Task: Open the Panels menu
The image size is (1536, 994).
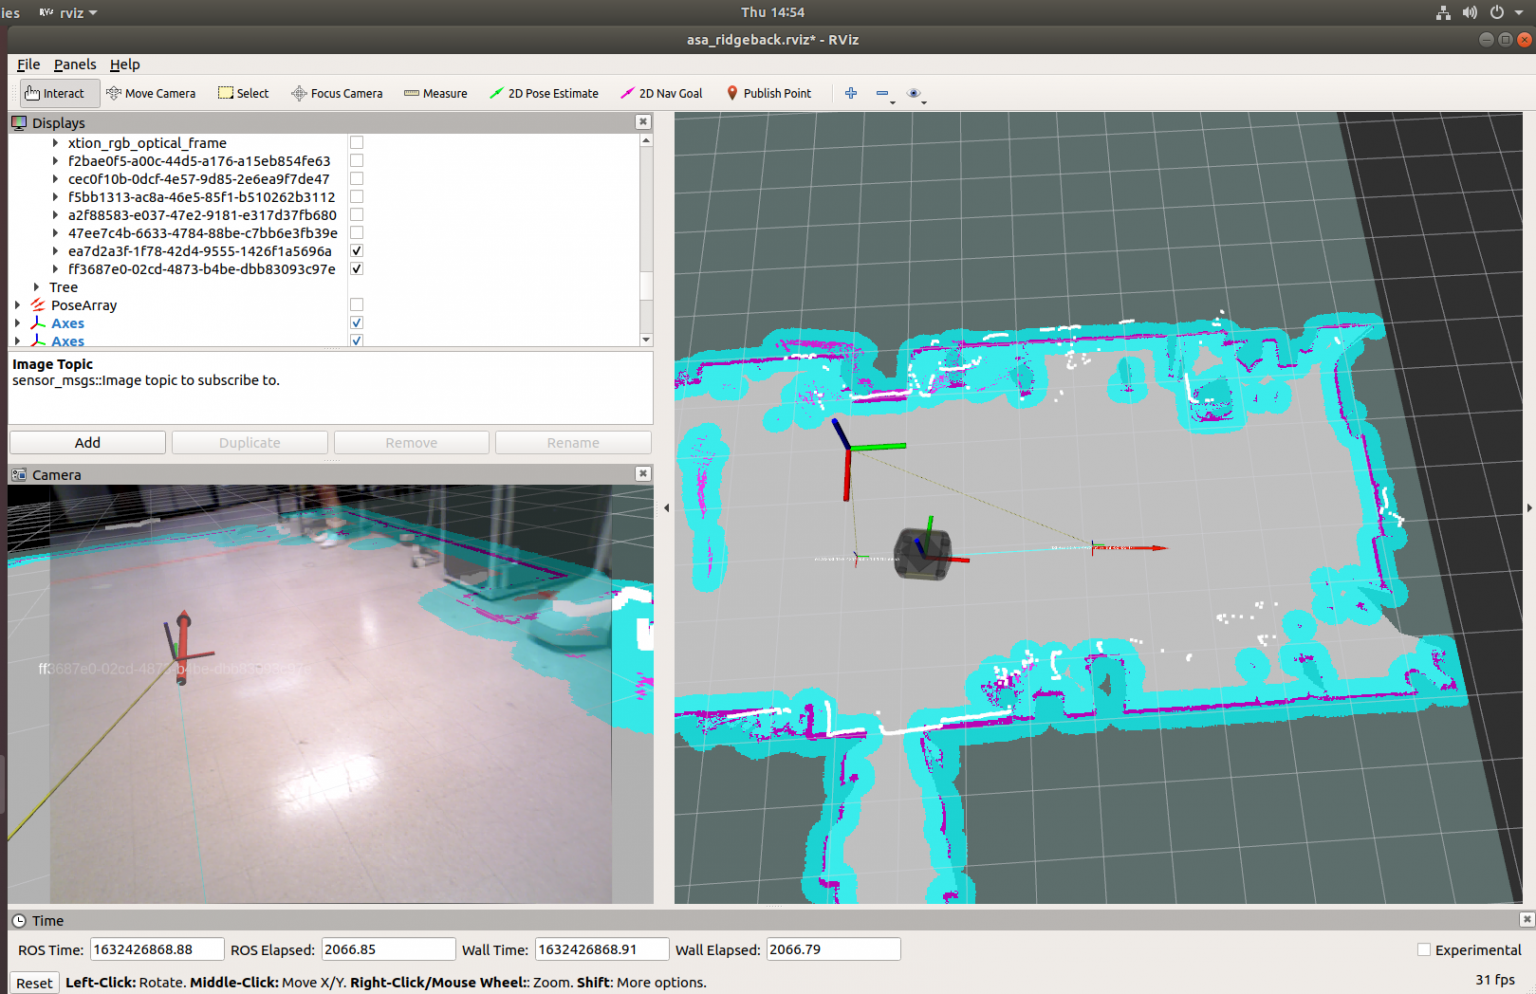Action: click(75, 64)
